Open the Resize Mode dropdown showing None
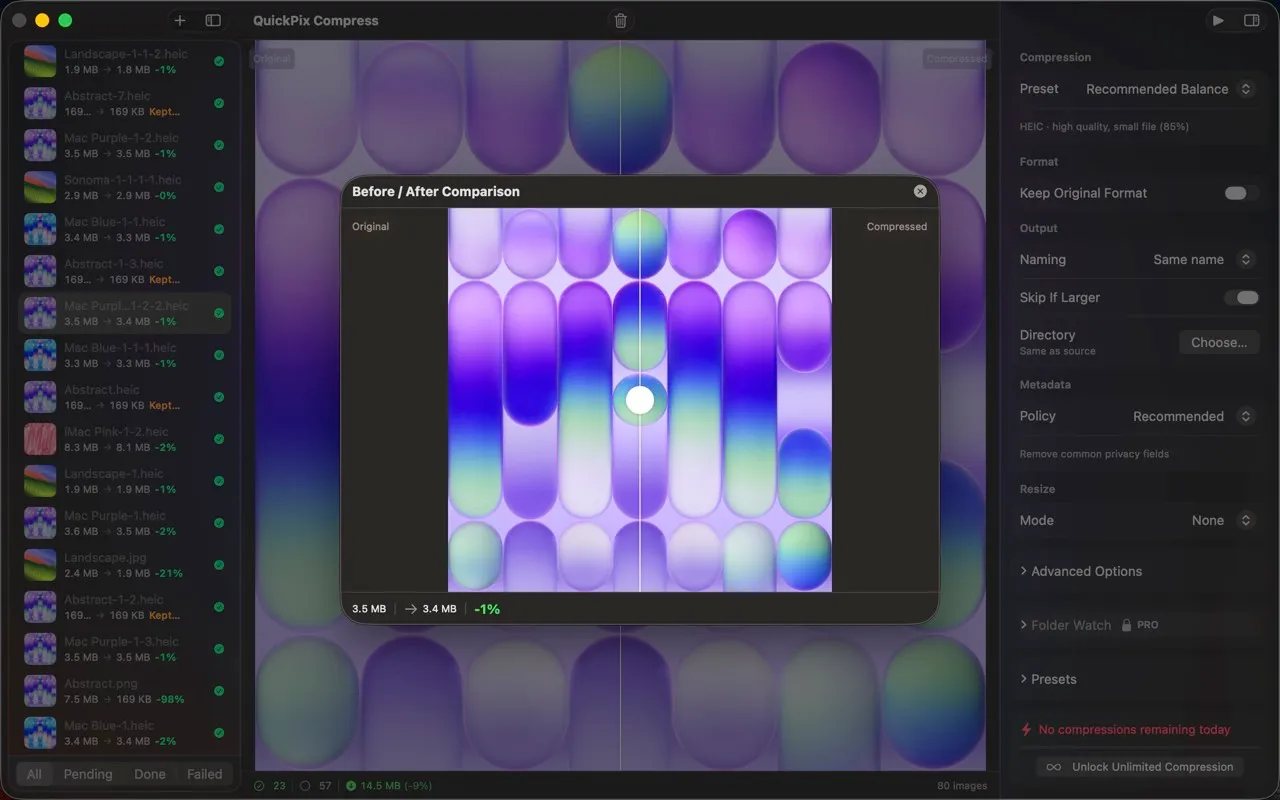 point(1222,520)
